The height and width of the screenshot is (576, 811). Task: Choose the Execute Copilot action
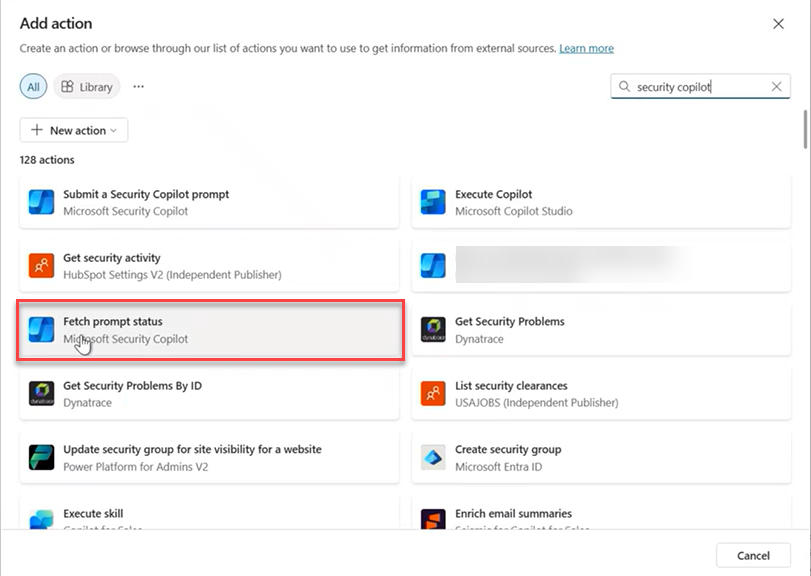(x=601, y=202)
